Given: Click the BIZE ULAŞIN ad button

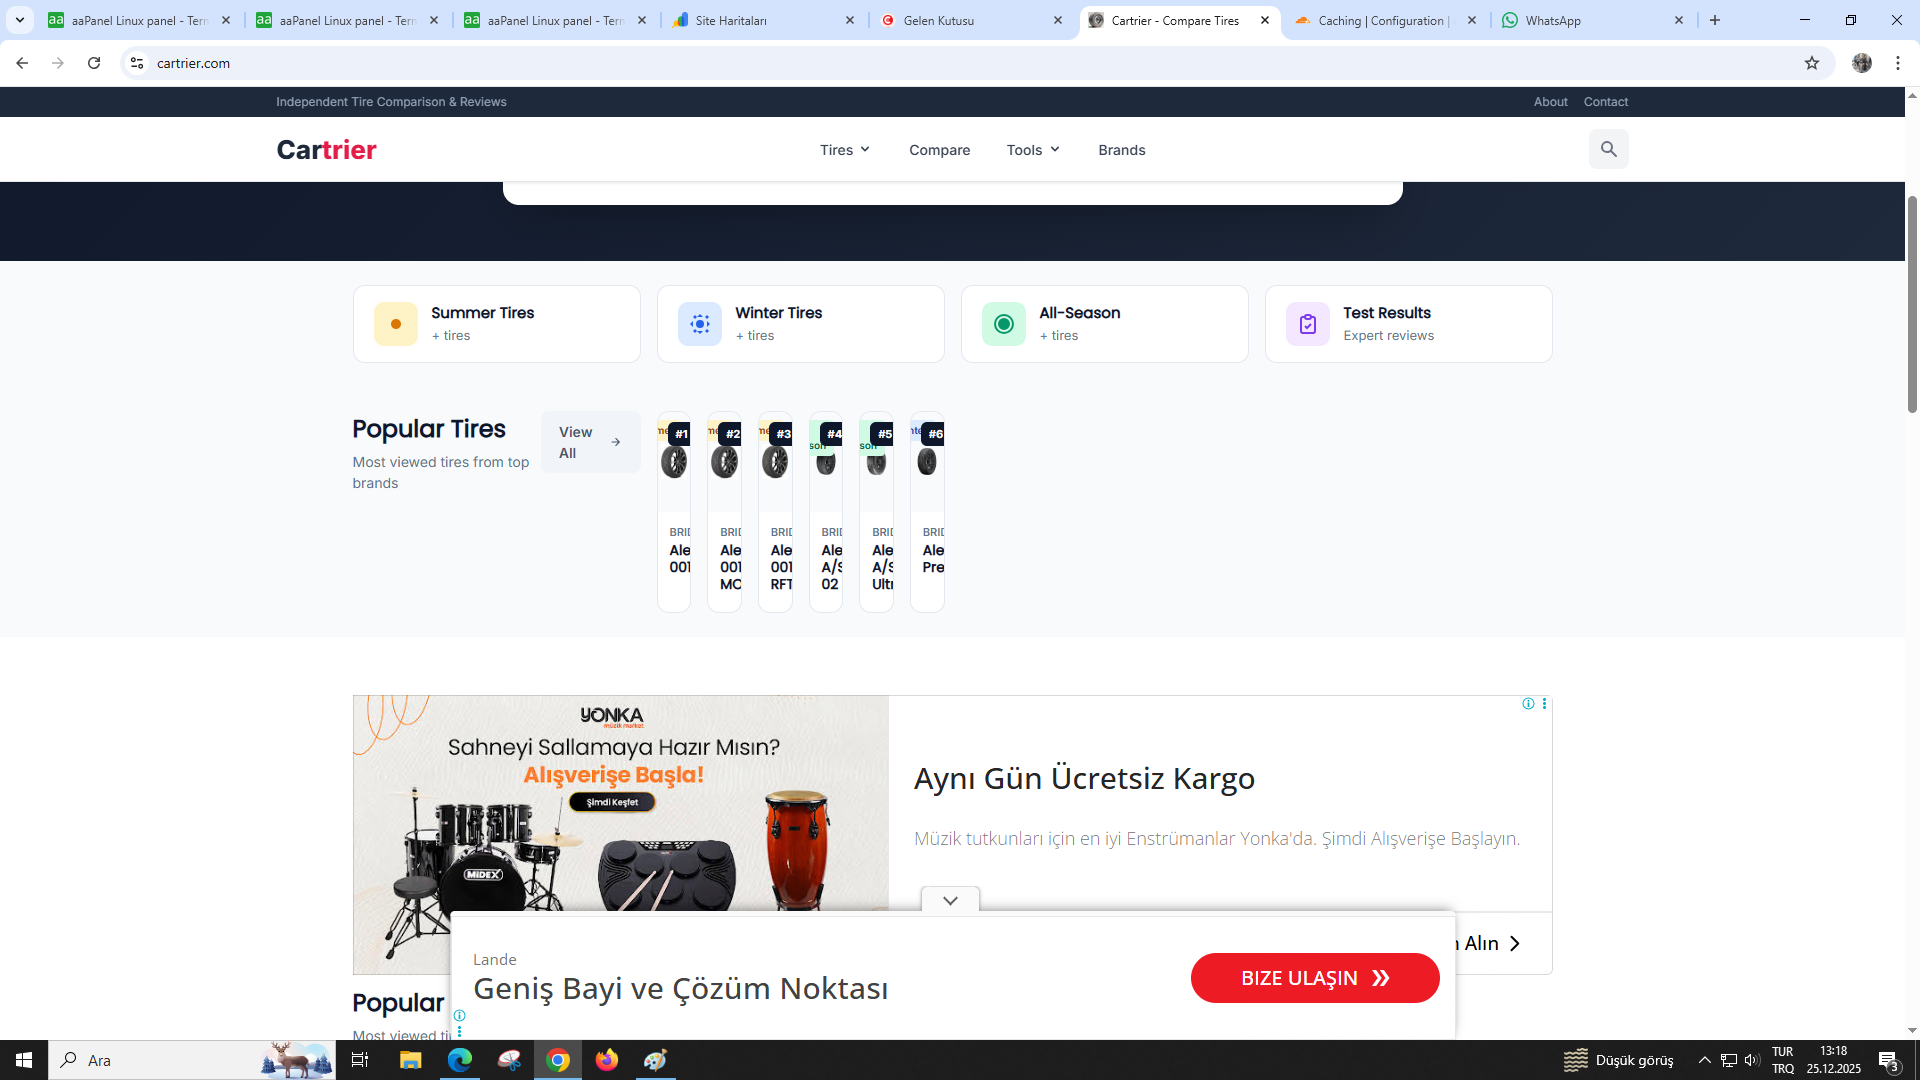Looking at the screenshot, I should [x=1315, y=978].
